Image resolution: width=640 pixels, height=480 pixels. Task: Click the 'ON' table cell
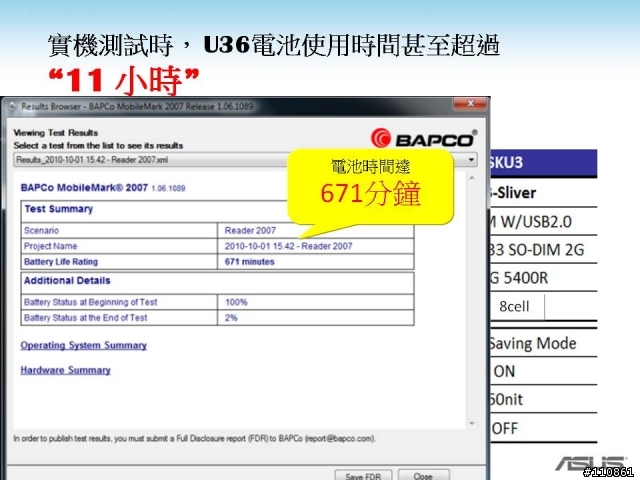coord(544,371)
